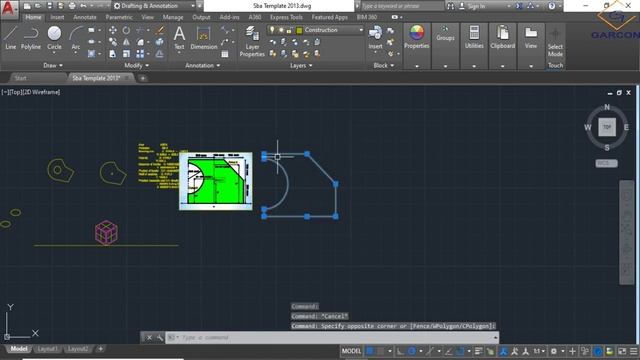
Task: Select the Circle draw tool
Action: (54, 38)
